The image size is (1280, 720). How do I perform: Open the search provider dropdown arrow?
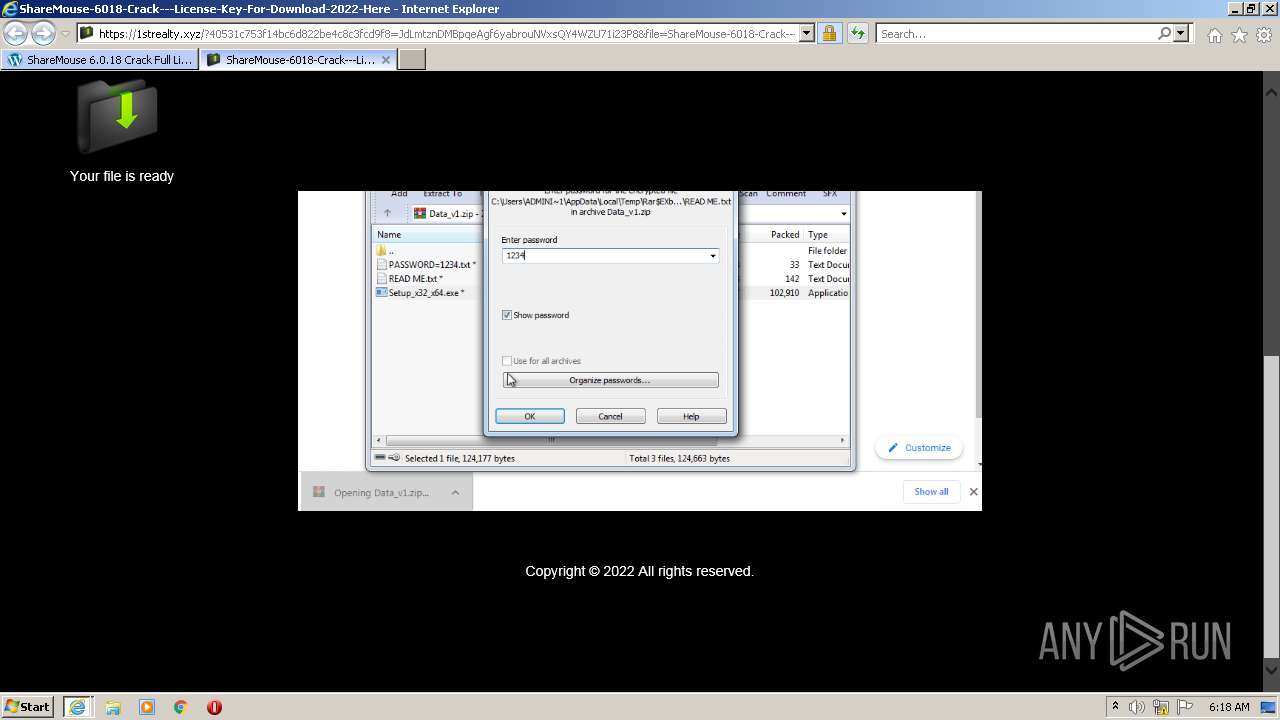1181,34
